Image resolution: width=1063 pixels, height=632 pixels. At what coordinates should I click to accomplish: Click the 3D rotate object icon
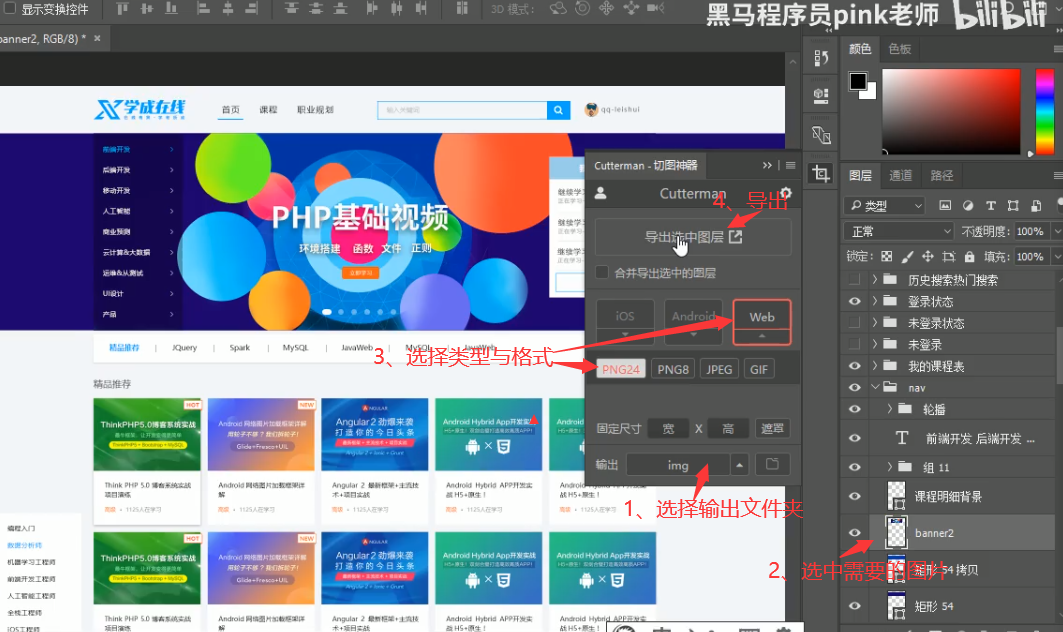click(x=558, y=8)
